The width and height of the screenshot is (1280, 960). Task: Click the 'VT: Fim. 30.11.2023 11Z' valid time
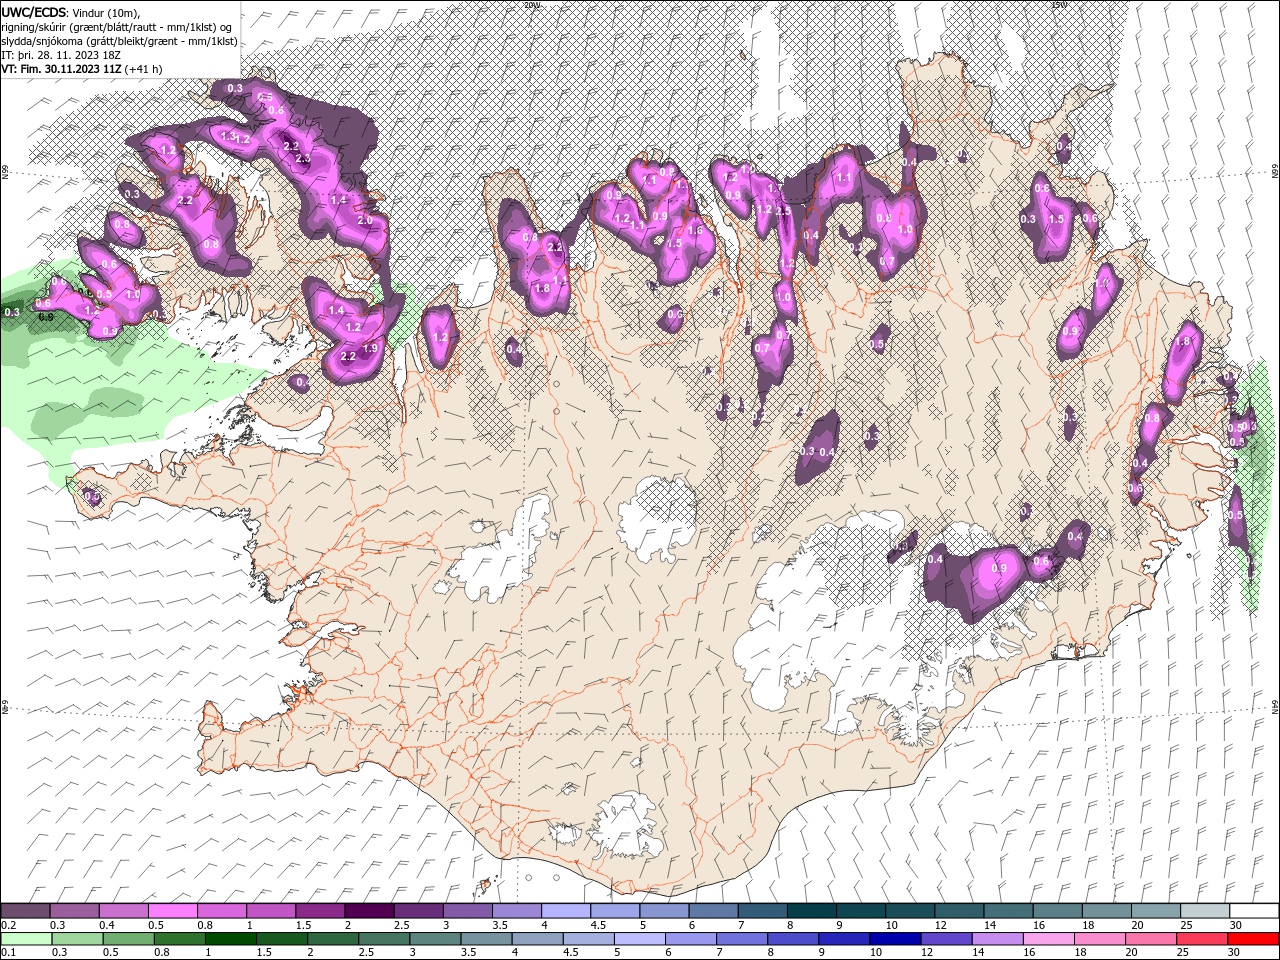pyautogui.click(x=62, y=69)
